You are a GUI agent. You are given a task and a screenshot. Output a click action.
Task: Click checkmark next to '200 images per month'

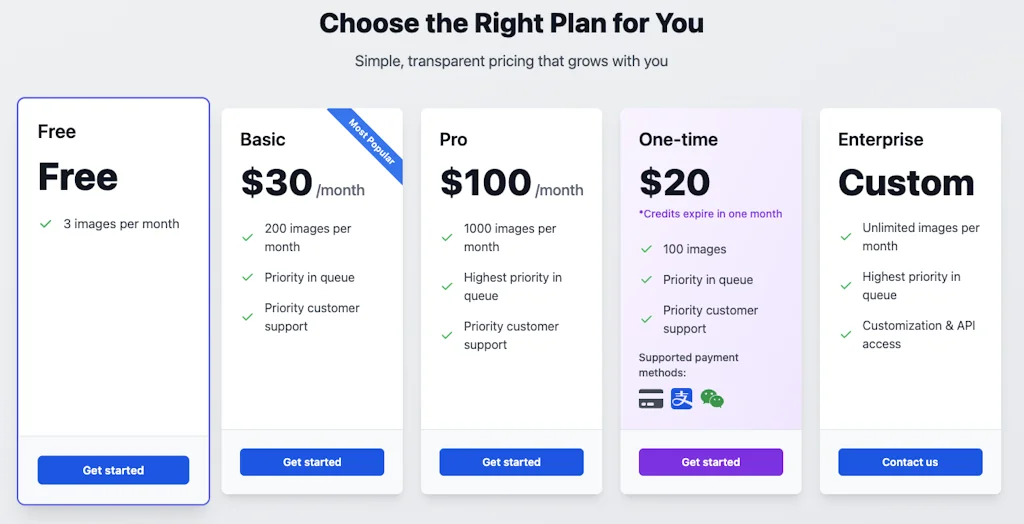pyautogui.click(x=247, y=237)
